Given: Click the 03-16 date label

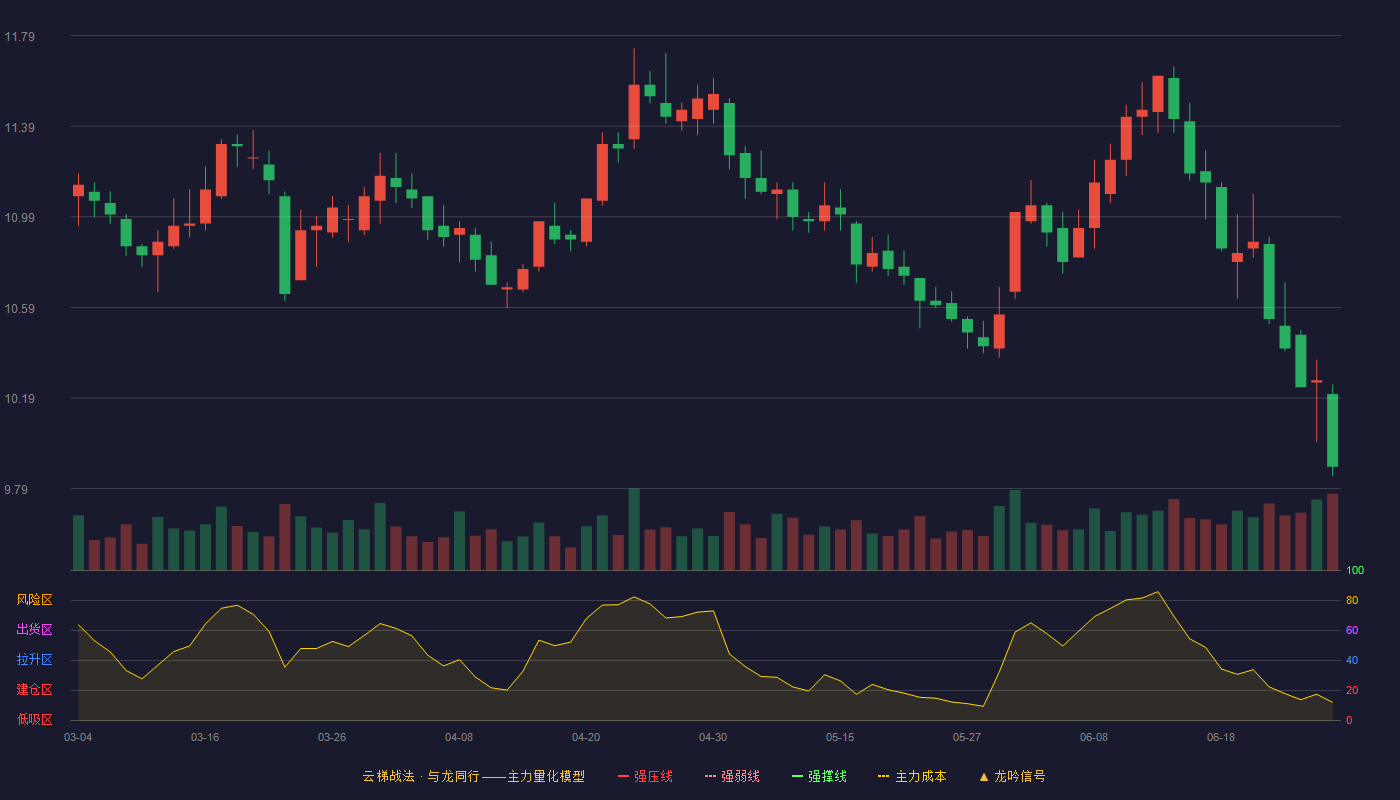Looking at the screenshot, I should [x=205, y=737].
